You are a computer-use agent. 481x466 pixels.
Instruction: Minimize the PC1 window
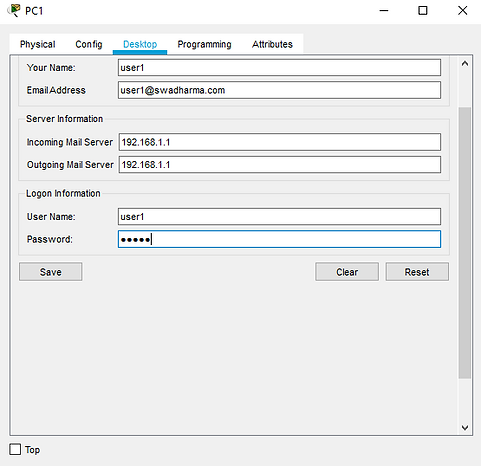point(384,11)
